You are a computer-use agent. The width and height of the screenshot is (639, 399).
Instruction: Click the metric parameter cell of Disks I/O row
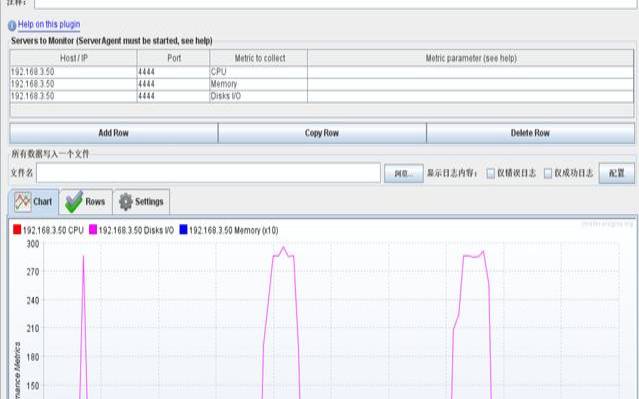point(471,96)
